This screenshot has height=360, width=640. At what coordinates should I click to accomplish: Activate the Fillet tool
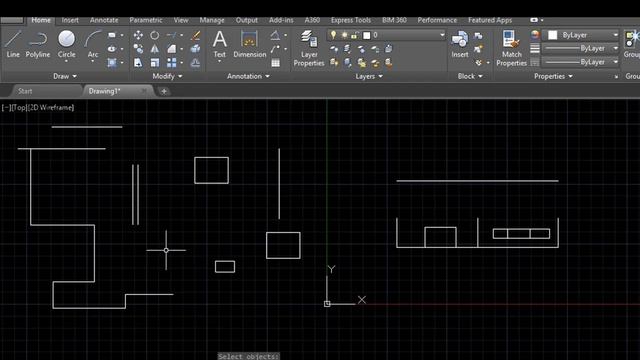click(x=171, y=49)
